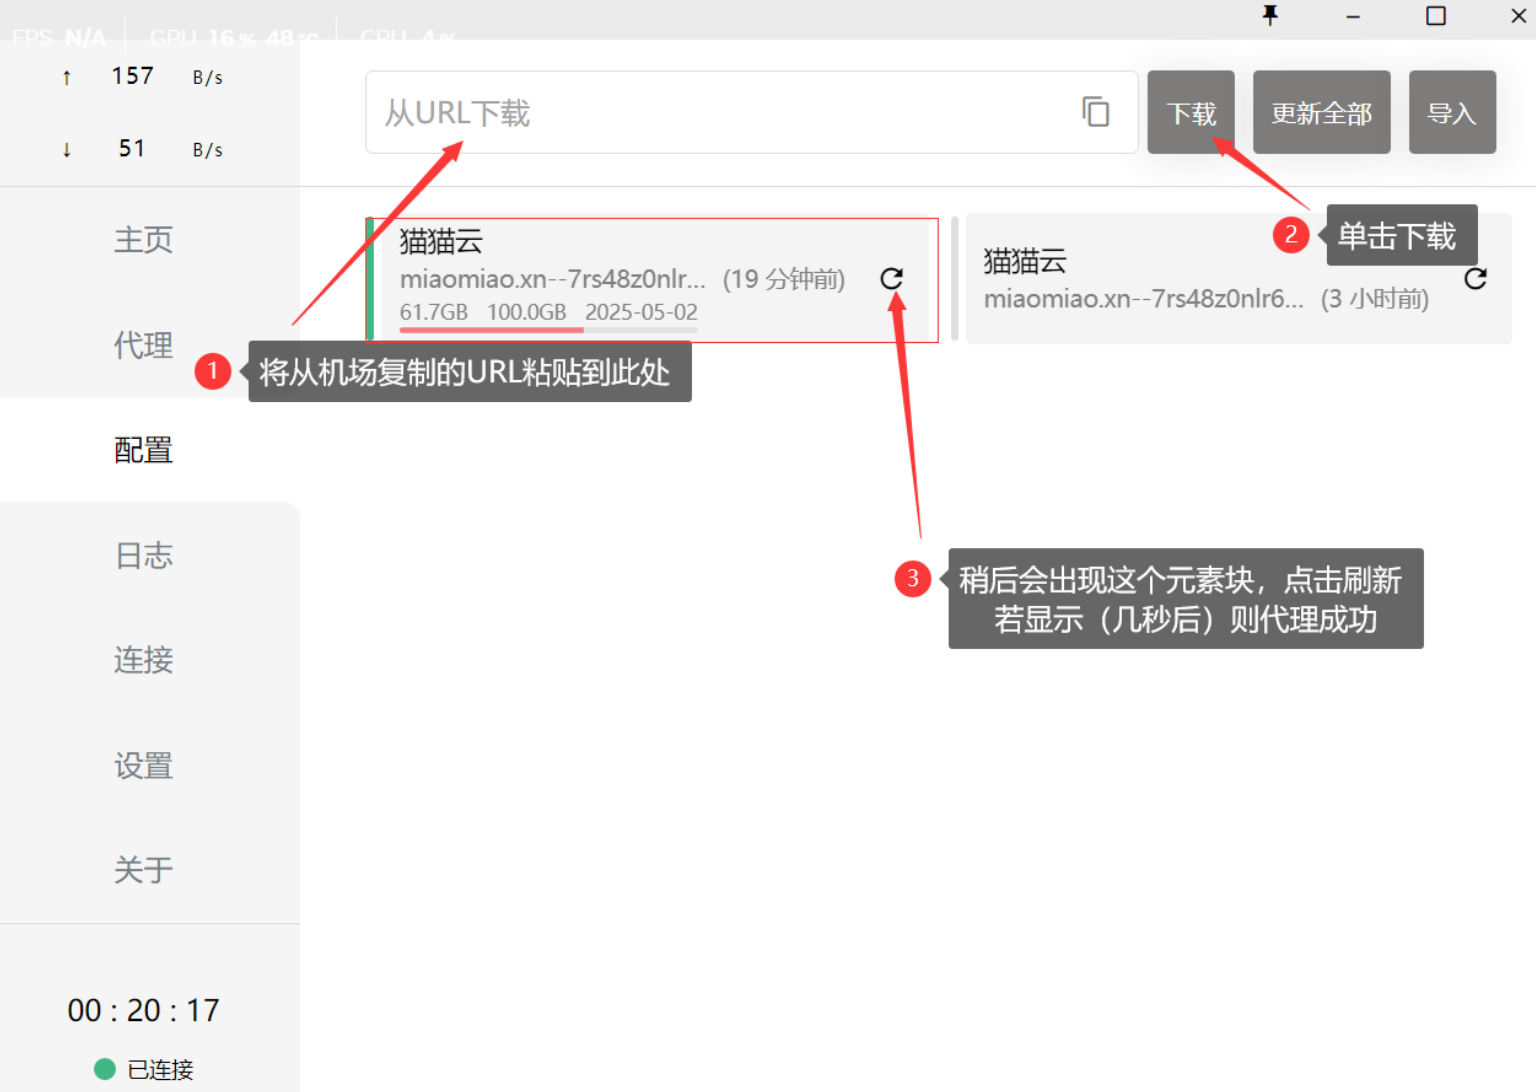The height and width of the screenshot is (1092, 1536).
Task: Open the 主页 page in the sidebar
Action: pyautogui.click(x=144, y=240)
